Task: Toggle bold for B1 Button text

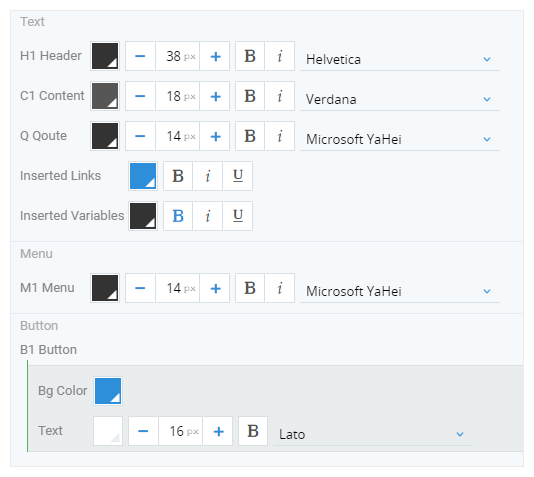Action: pos(253,431)
